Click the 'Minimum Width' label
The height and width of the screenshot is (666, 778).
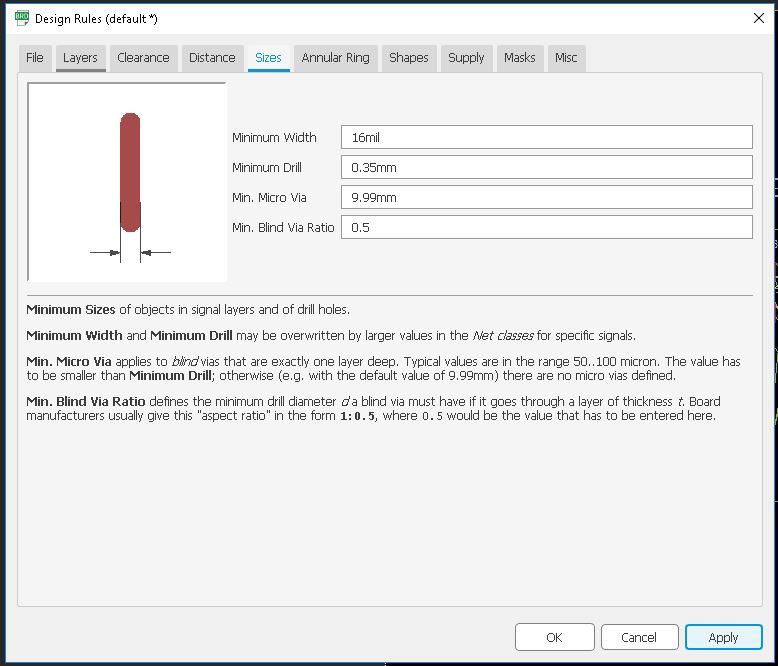click(x=274, y=137)
